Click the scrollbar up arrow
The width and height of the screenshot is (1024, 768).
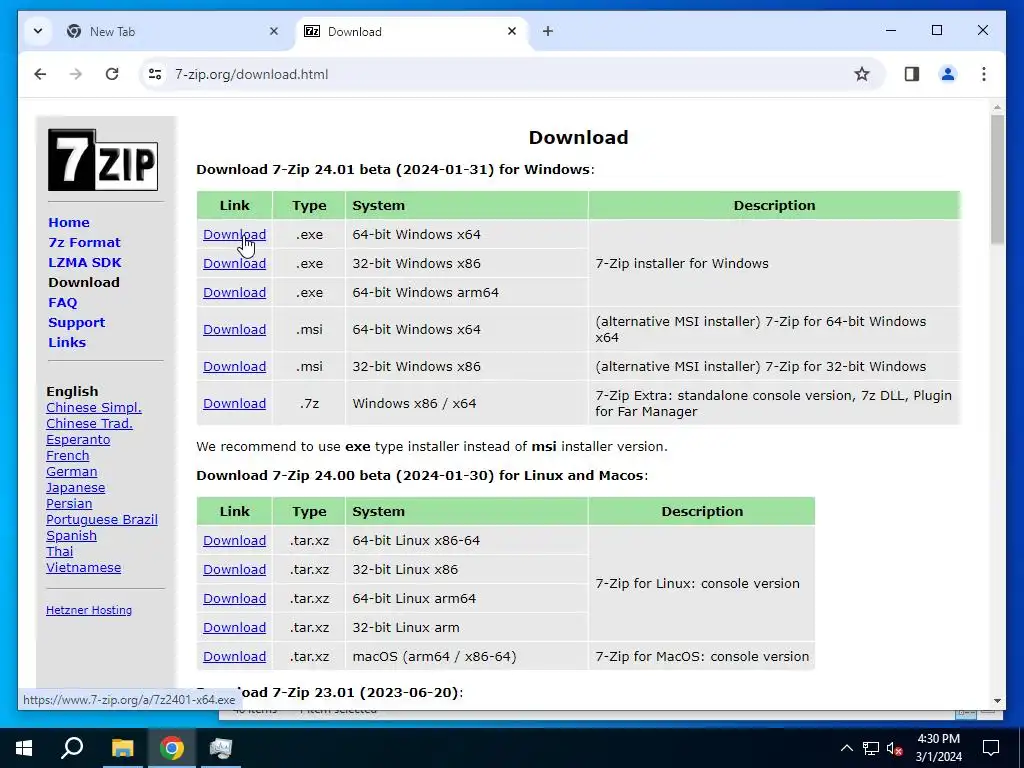point(997,107)
